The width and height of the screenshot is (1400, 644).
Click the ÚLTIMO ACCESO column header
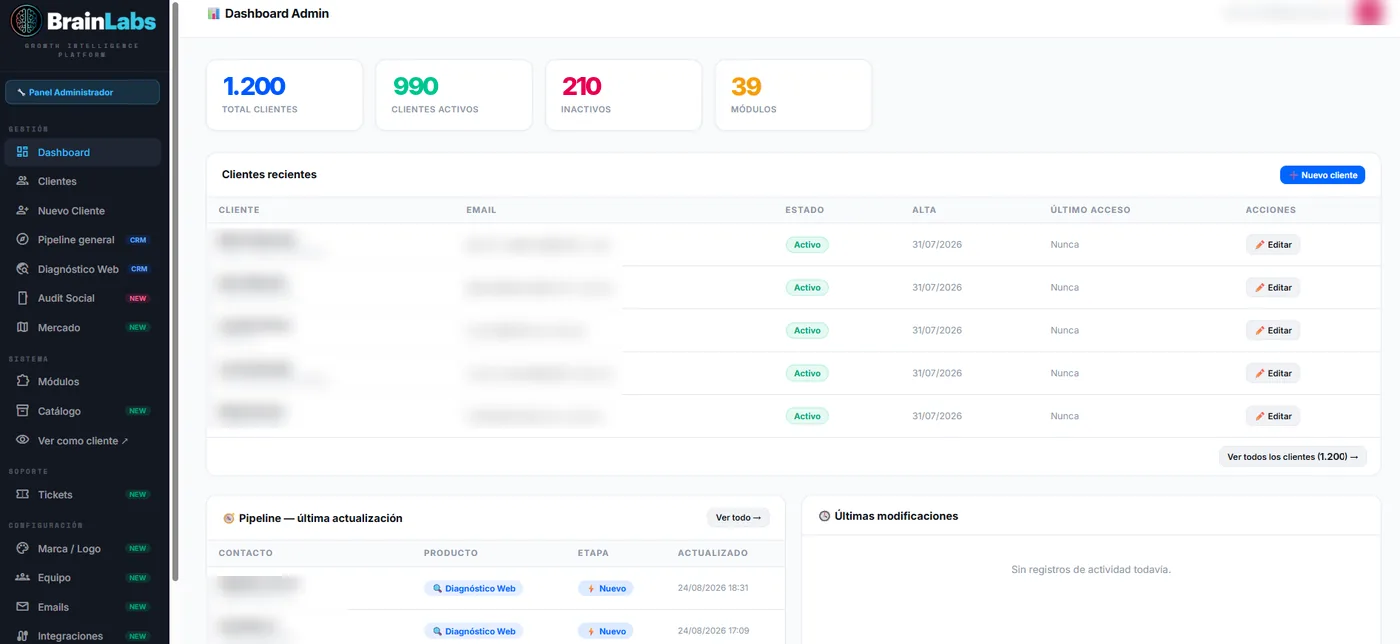point(1090,210)
